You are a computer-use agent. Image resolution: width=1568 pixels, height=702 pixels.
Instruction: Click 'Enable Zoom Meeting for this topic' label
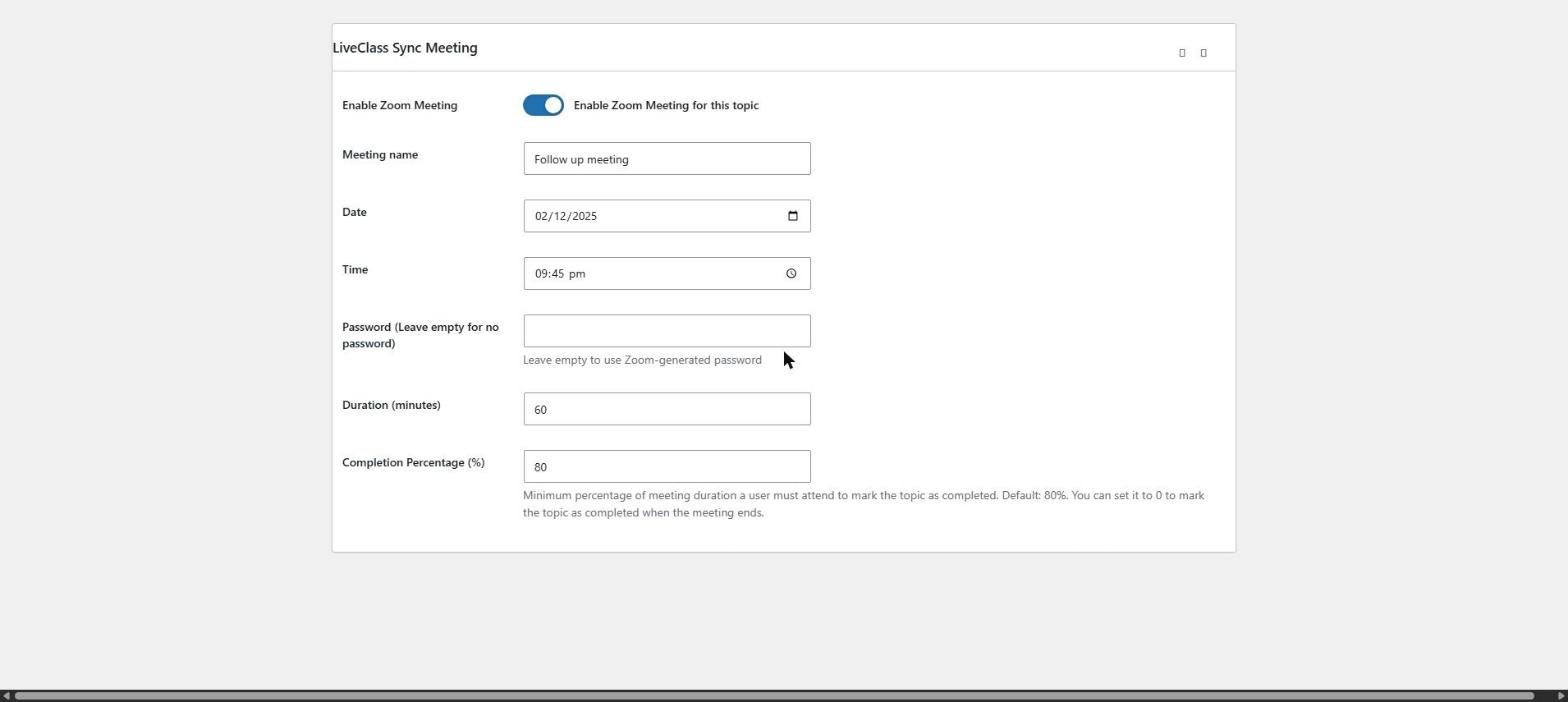point(666,105)
